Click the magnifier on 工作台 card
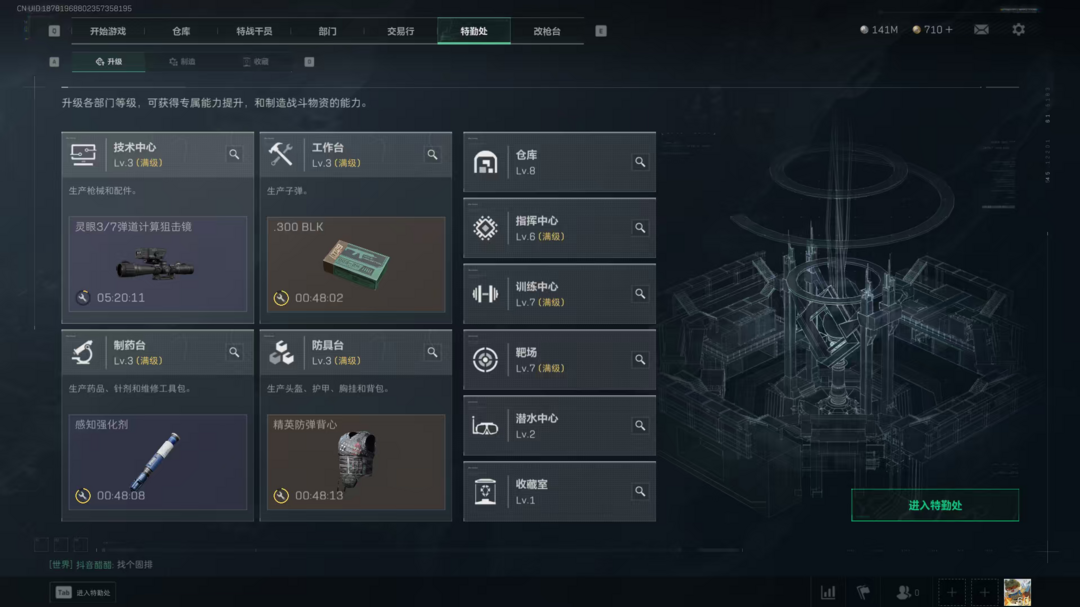The image size is (1080, 607). [433, 154]
